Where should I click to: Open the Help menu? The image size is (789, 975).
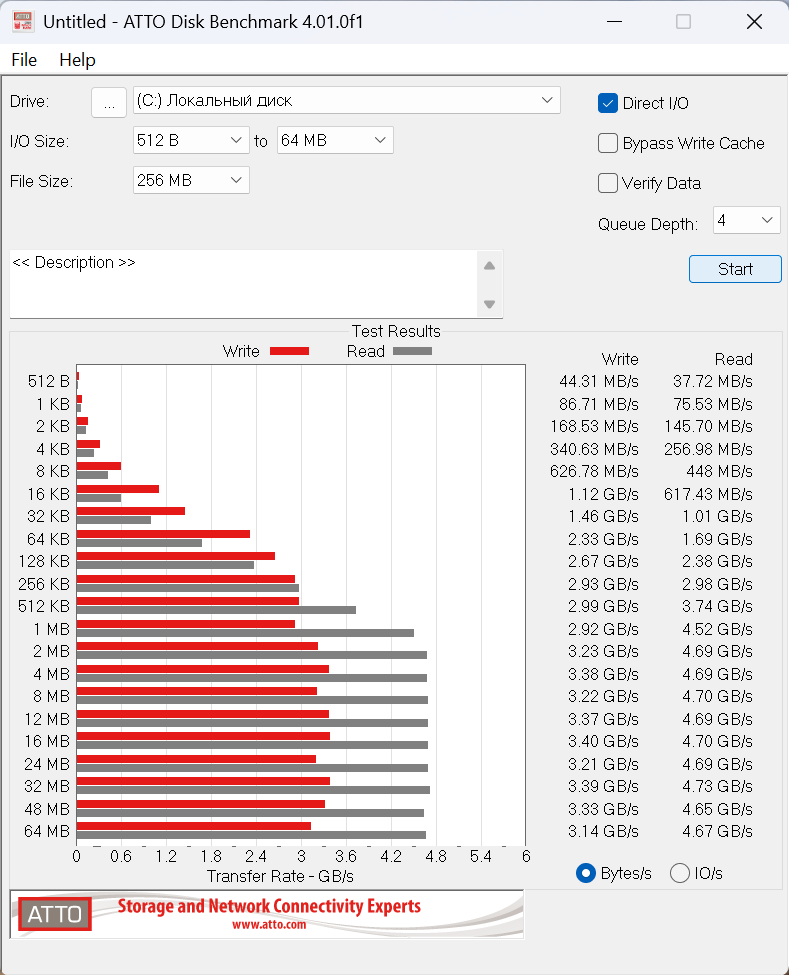[77, 60]
